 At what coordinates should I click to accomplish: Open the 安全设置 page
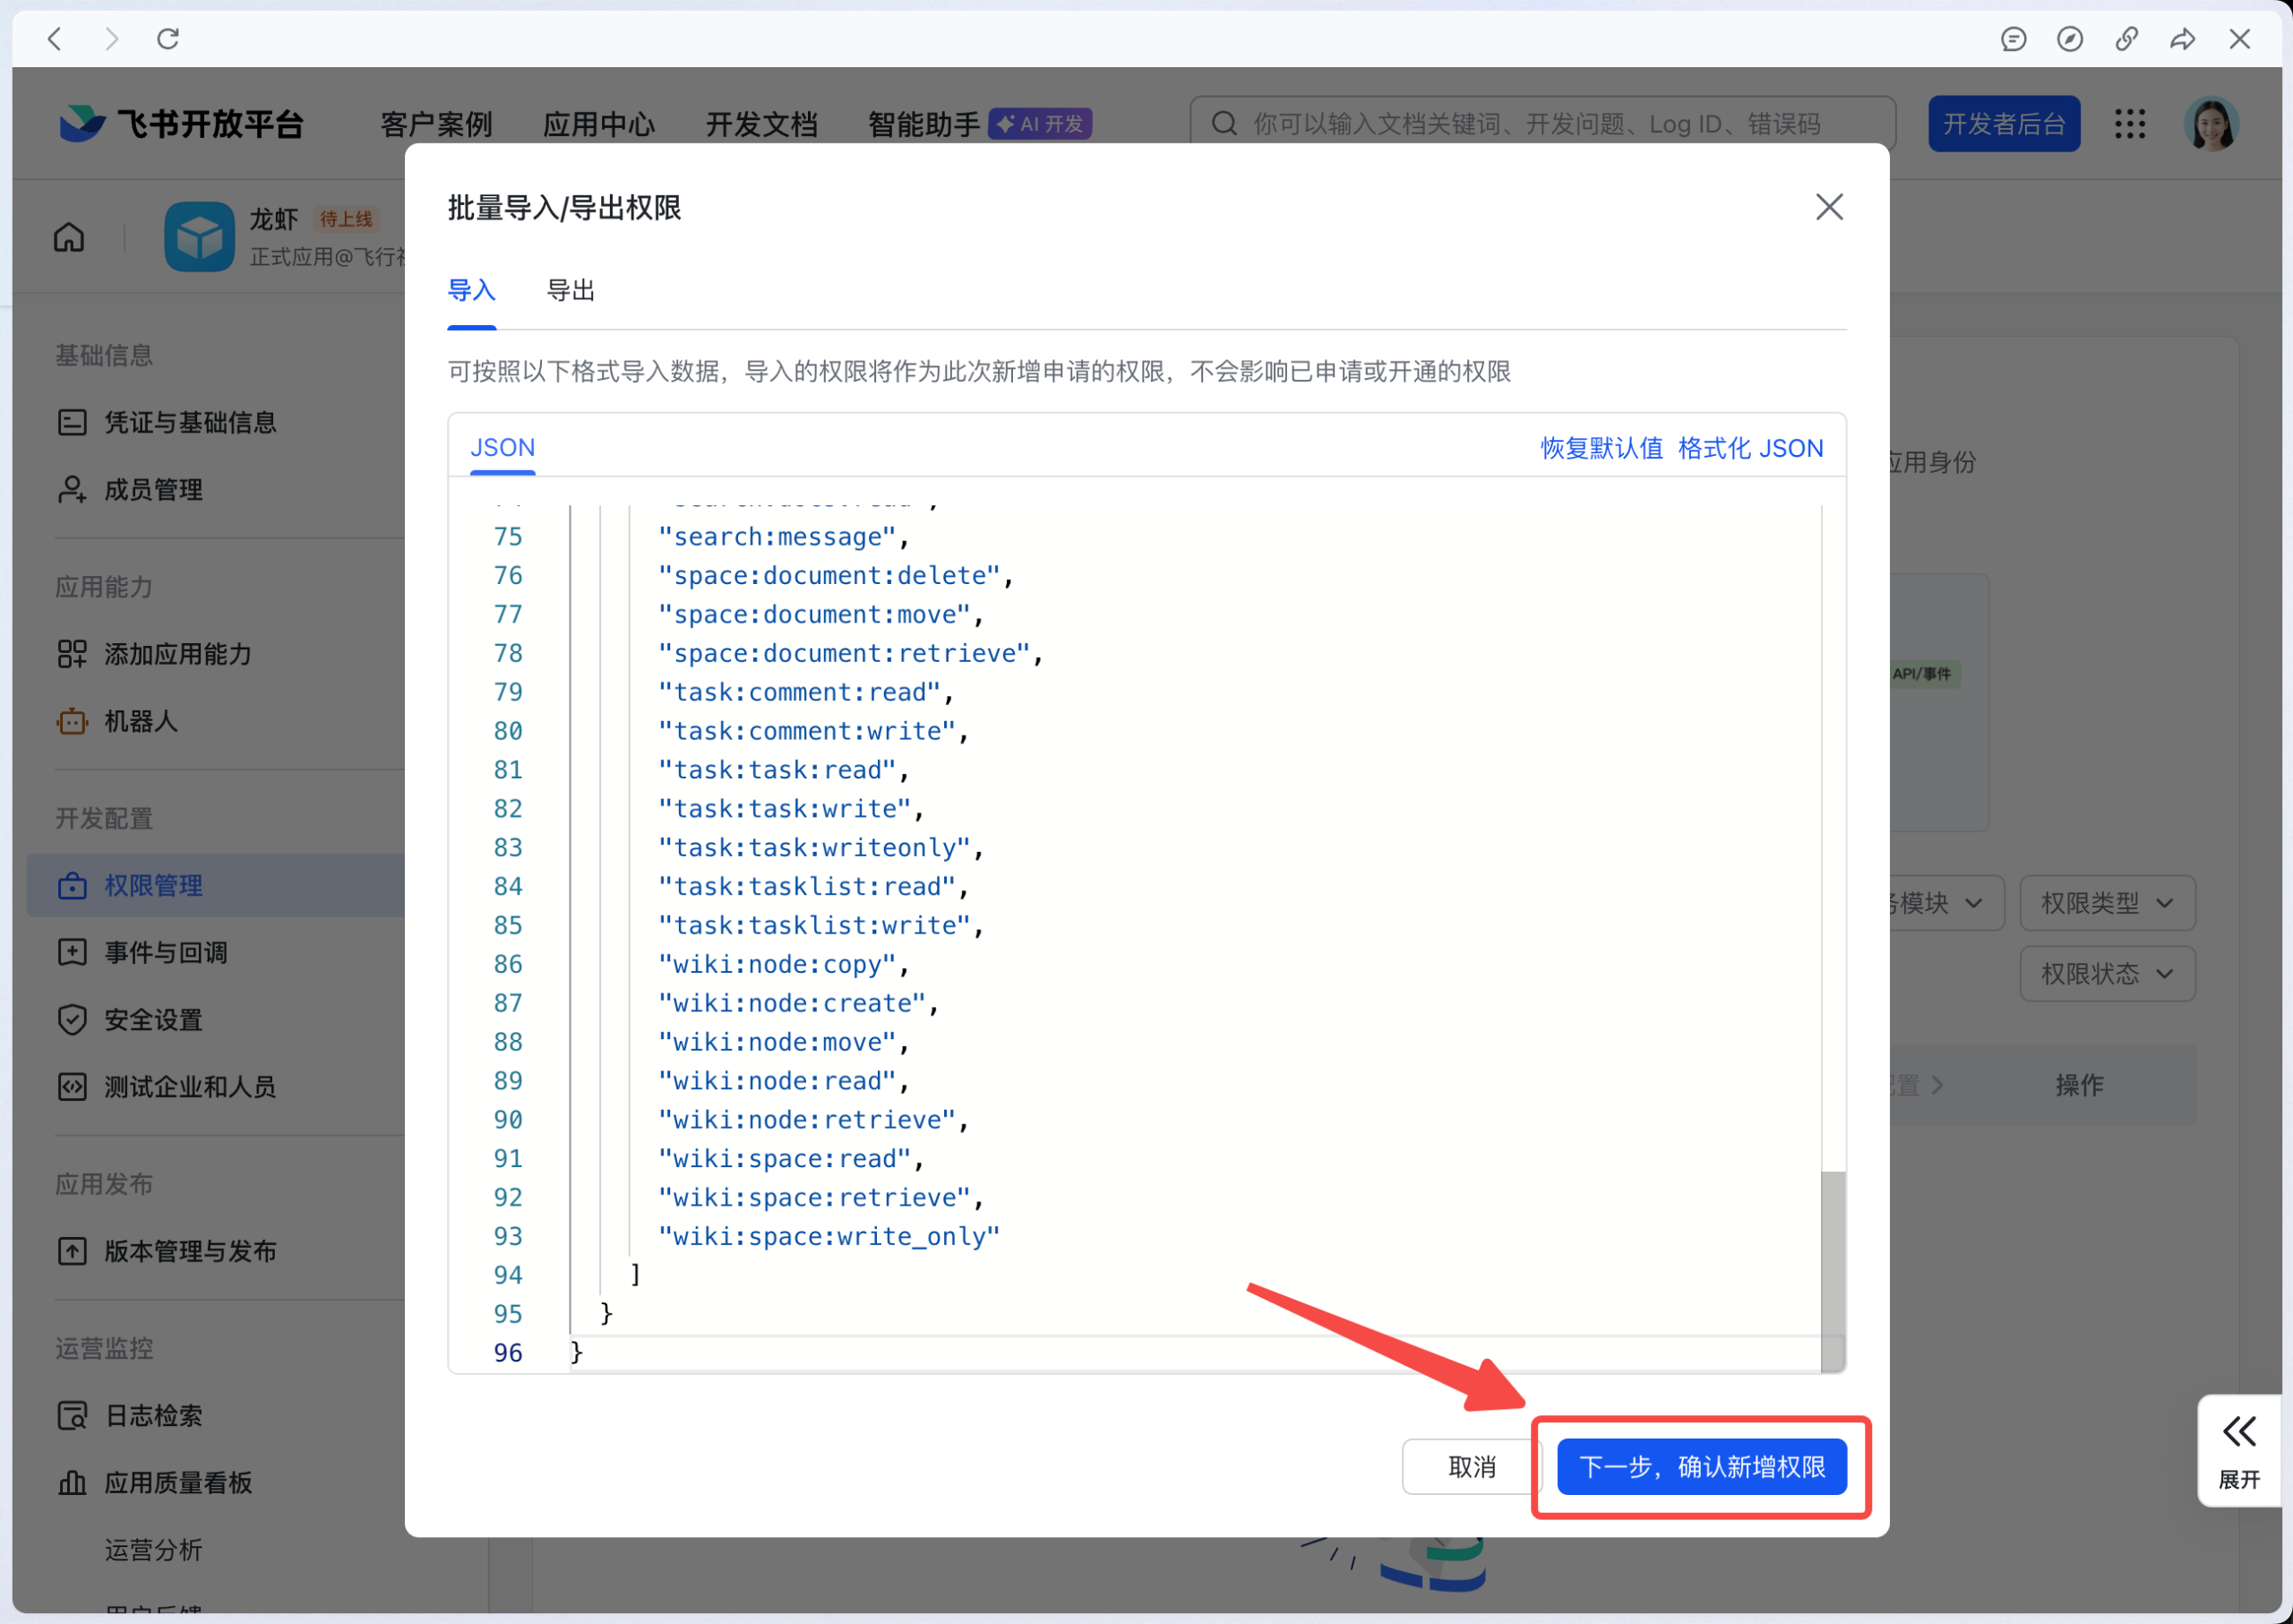pos(153,1020)
